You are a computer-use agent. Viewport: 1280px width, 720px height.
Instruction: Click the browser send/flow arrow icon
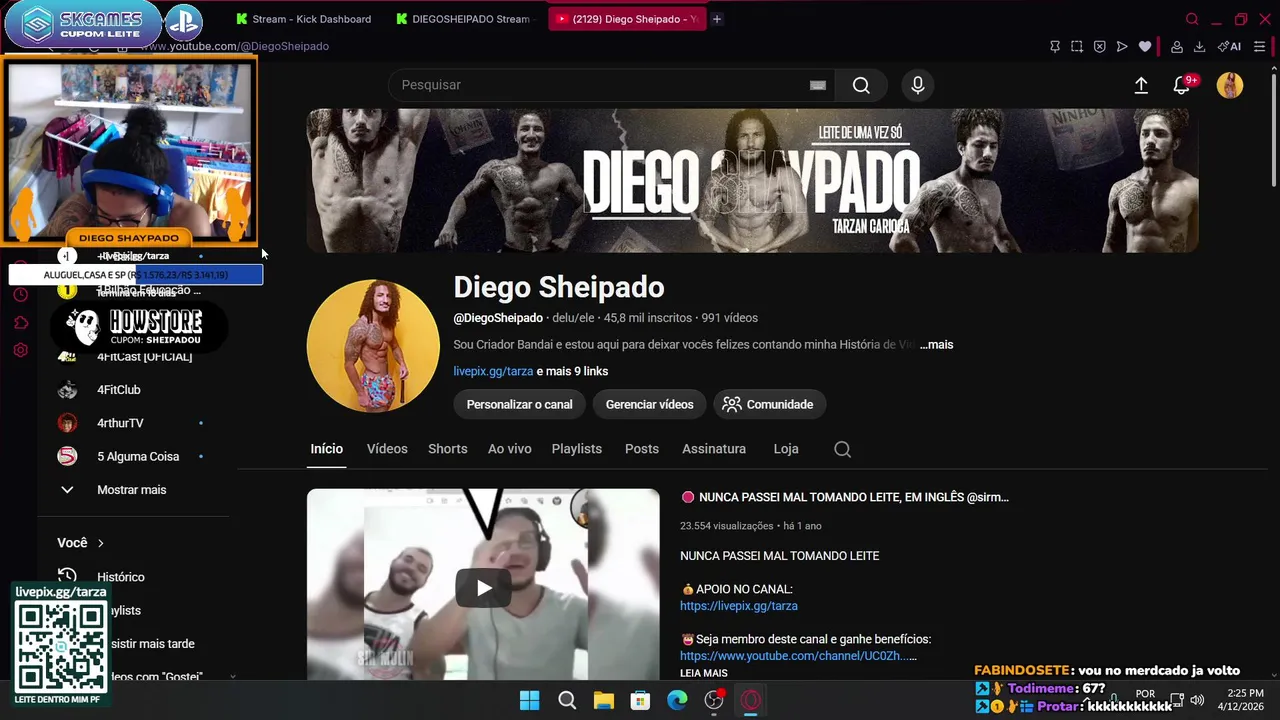[x=1122, y=46]
